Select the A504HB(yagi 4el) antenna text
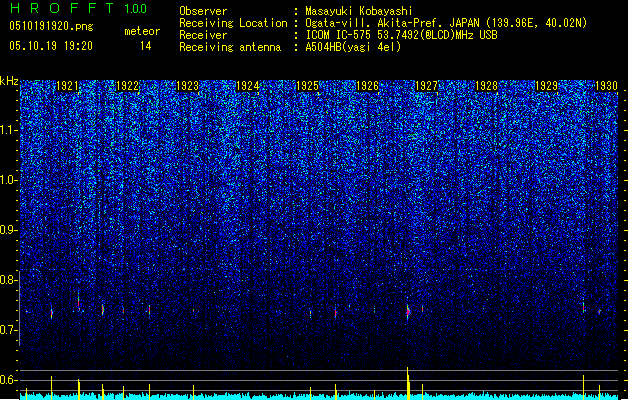 [353, 47]
